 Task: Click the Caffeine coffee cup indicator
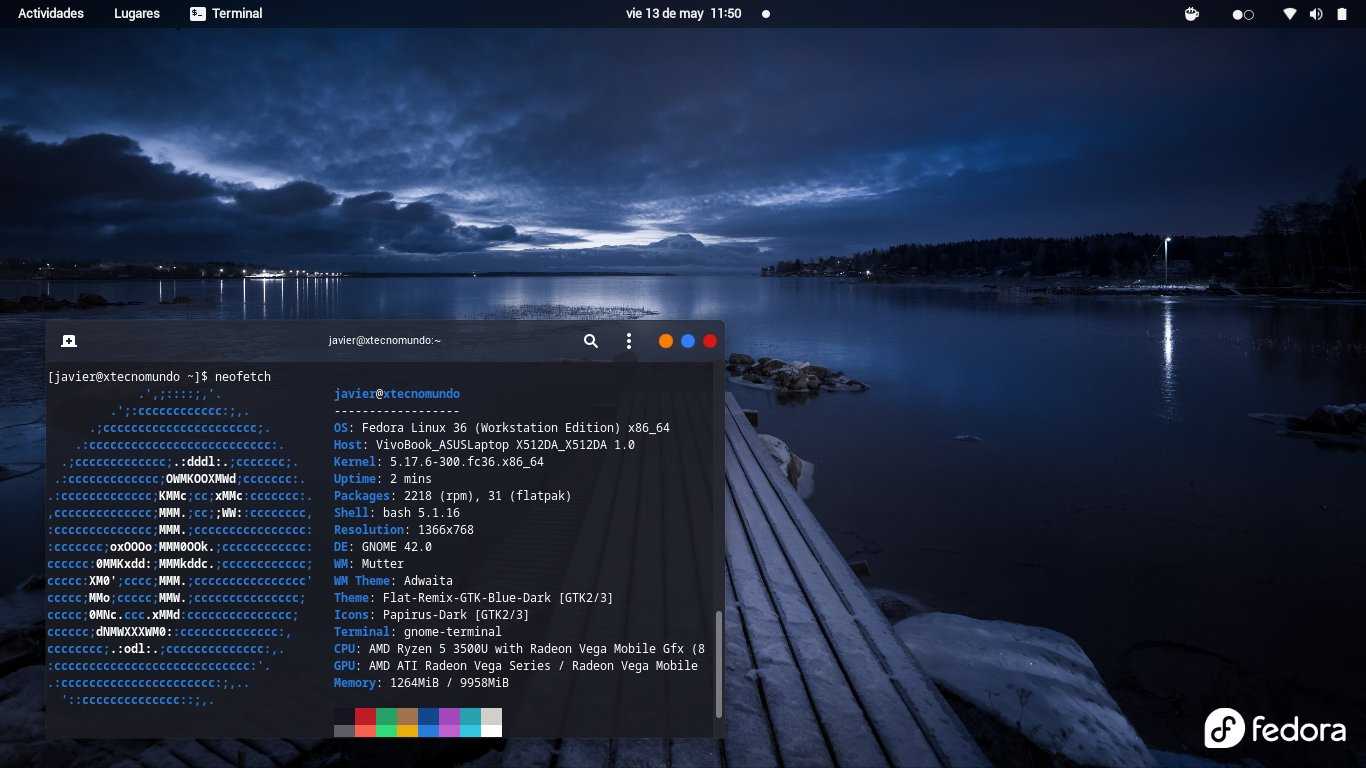[1191, 14]
